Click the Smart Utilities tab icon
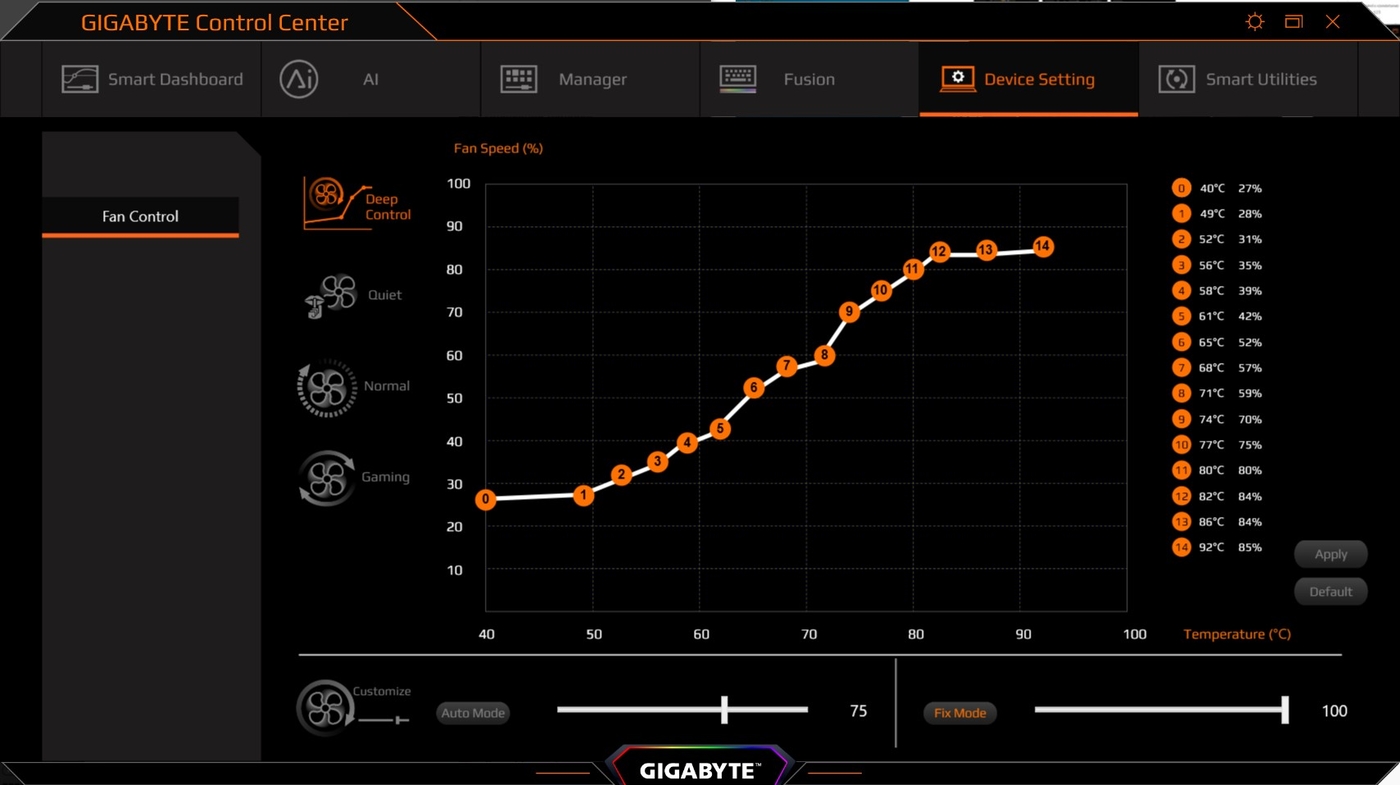Image resolution: width=1400 pixels, height=785 pixels. 1176,79
